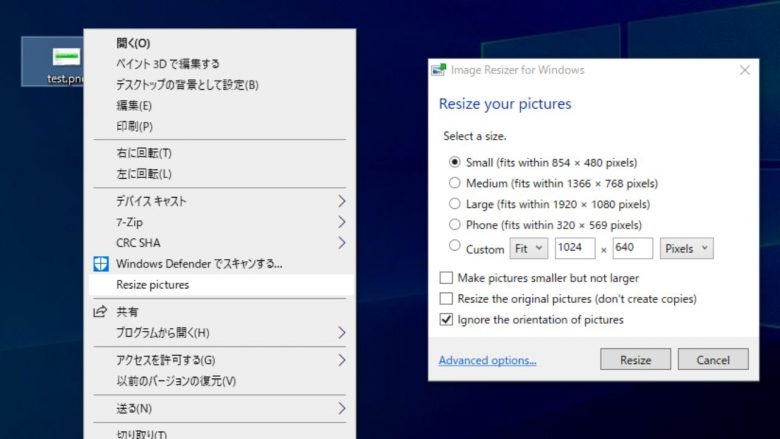Click the custom width field showing 1024
This screenshot has width=780, height=439.
(575, 248)
